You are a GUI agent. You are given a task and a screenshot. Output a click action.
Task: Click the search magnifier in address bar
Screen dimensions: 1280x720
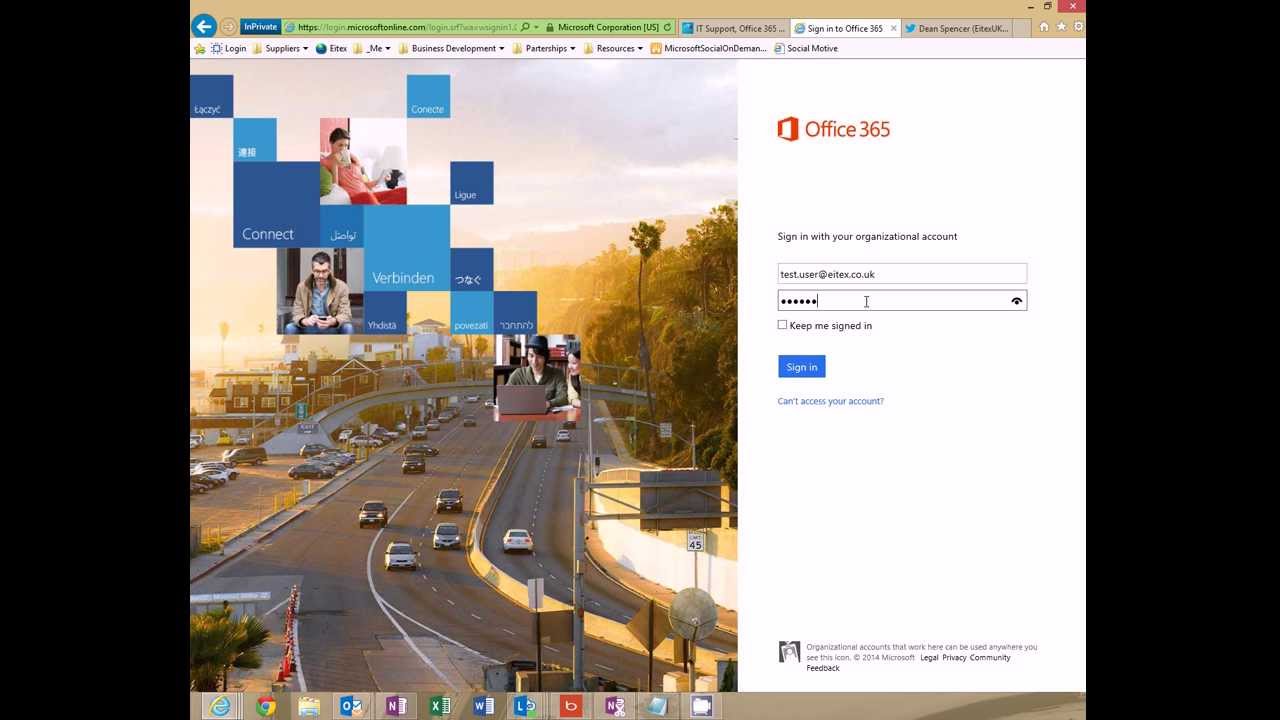click(x=525, y=28)
